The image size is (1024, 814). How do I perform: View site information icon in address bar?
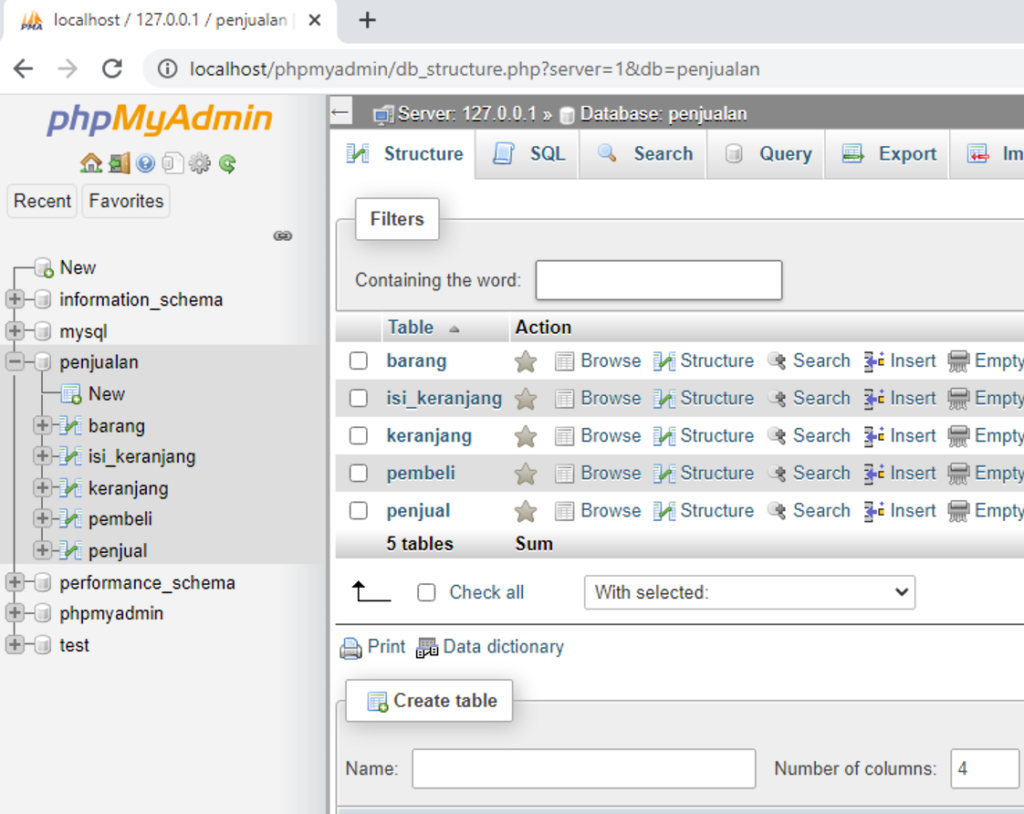click(168, 69)
